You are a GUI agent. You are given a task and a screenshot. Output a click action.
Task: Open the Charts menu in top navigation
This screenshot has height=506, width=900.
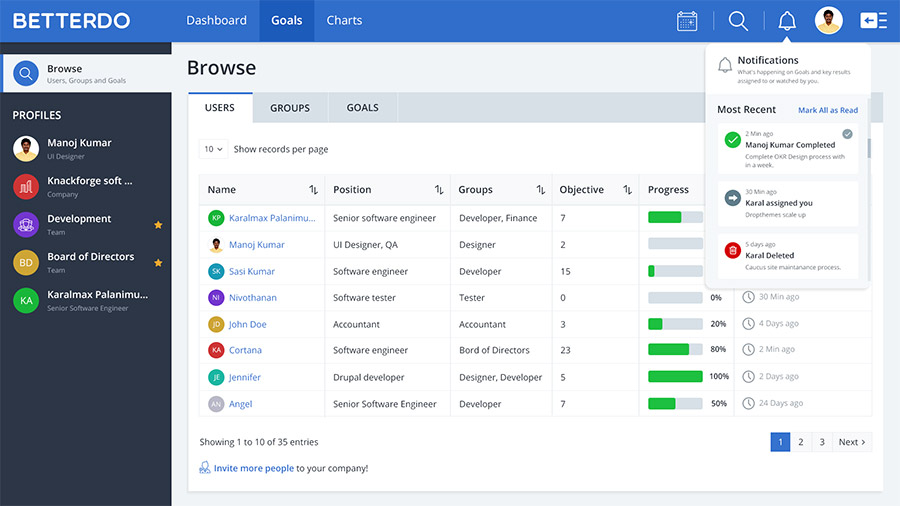click(x=344, y=21)
